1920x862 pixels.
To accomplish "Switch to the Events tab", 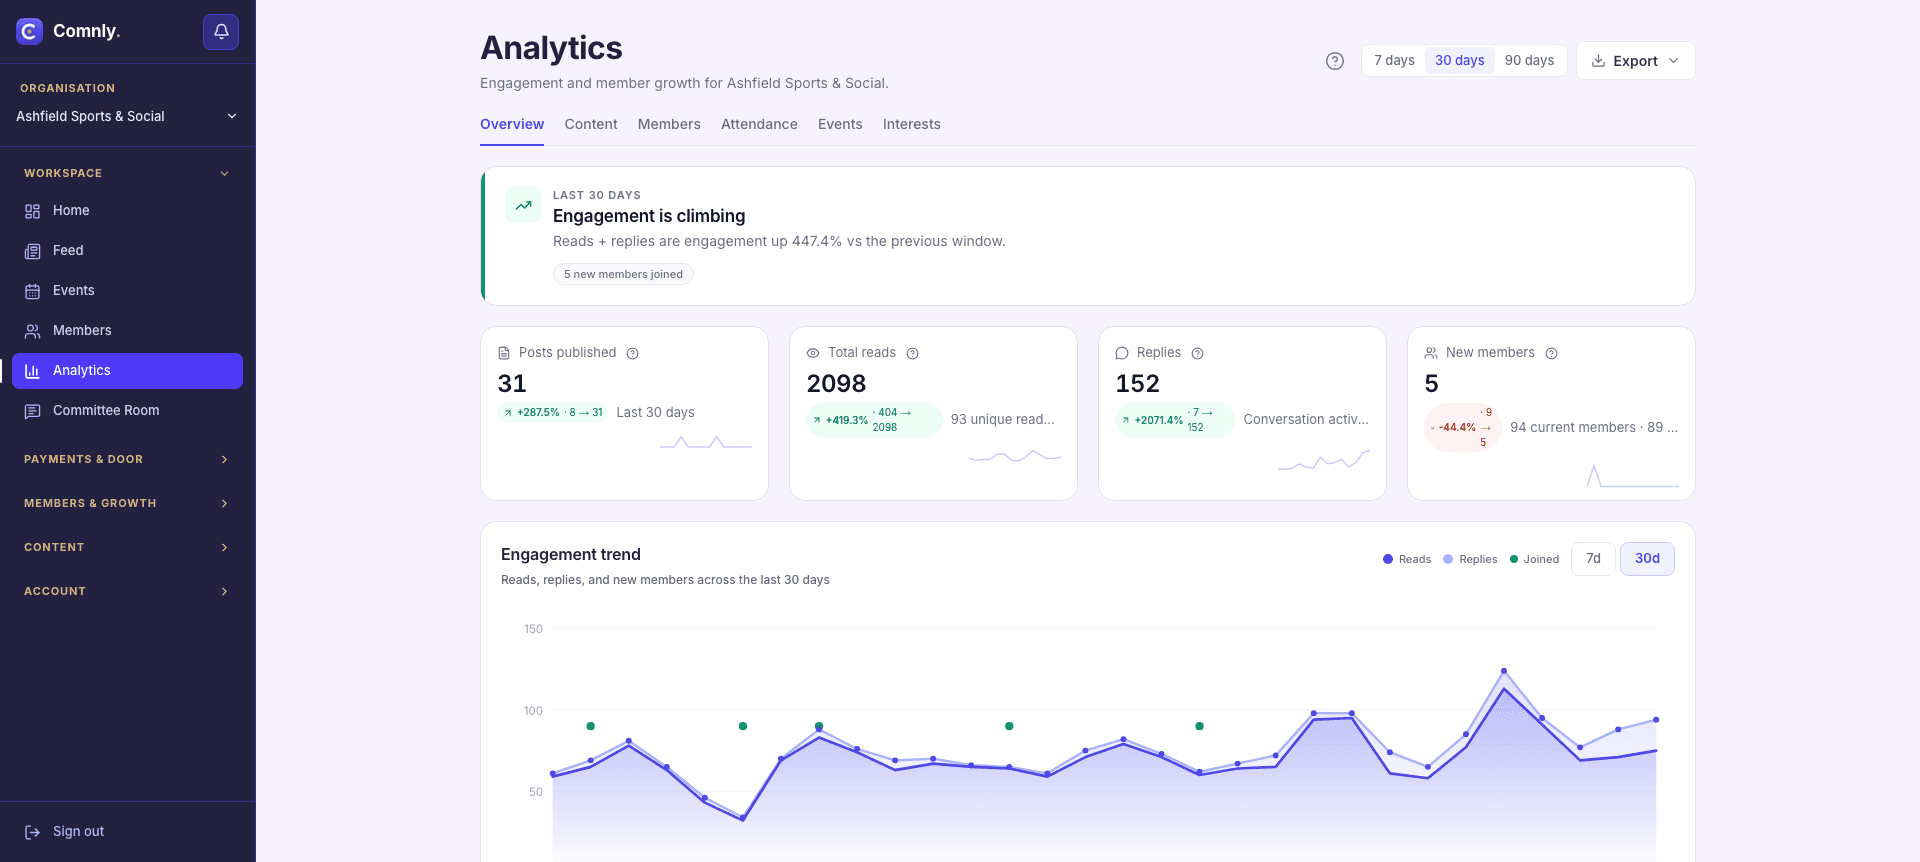I will (x=840, y=124).
